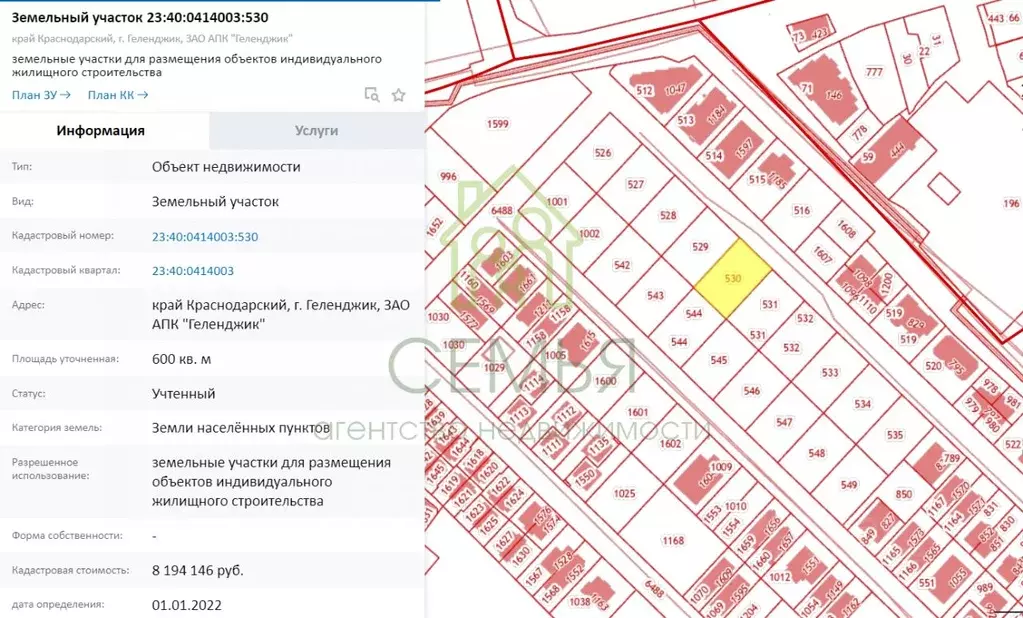Select parcel 548 on the map
Viewport: 1023px width, 618px height.
pos(816,453)
